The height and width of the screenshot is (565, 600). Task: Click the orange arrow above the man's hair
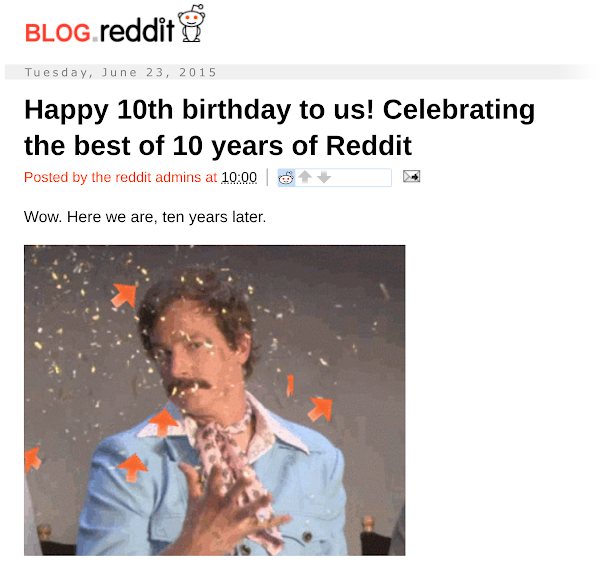click(124, 295)
